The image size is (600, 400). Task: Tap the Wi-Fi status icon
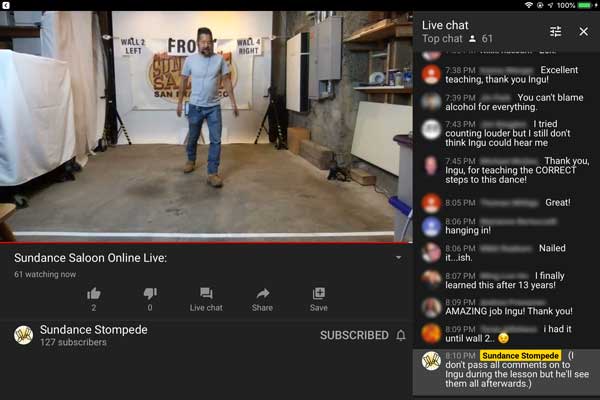click(x=529, y=5)
